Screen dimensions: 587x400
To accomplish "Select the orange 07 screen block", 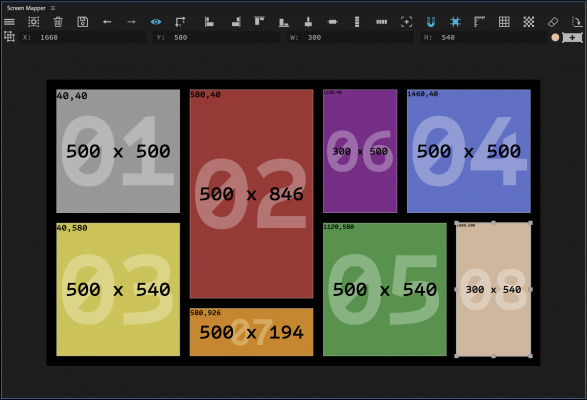I will [251, 332].
